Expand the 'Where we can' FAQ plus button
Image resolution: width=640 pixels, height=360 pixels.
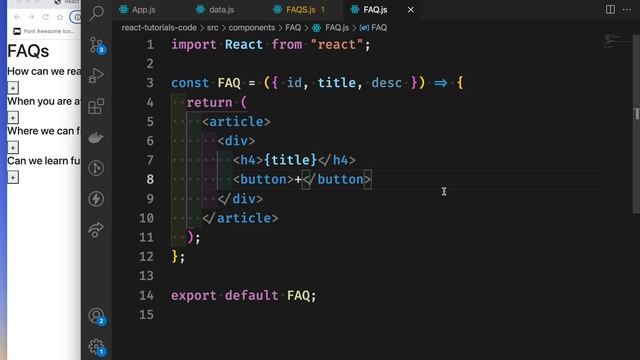click(x=13, y=147)
